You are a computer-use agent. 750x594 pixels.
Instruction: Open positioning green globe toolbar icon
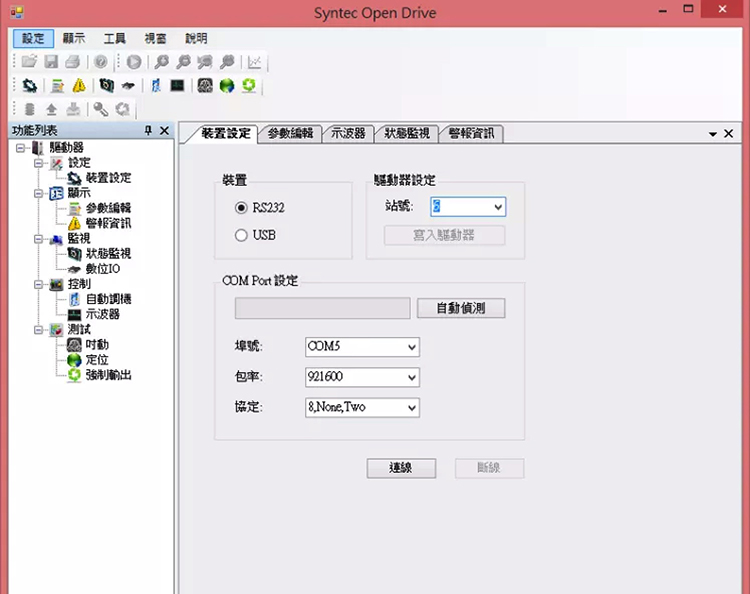tap(227, 86)
